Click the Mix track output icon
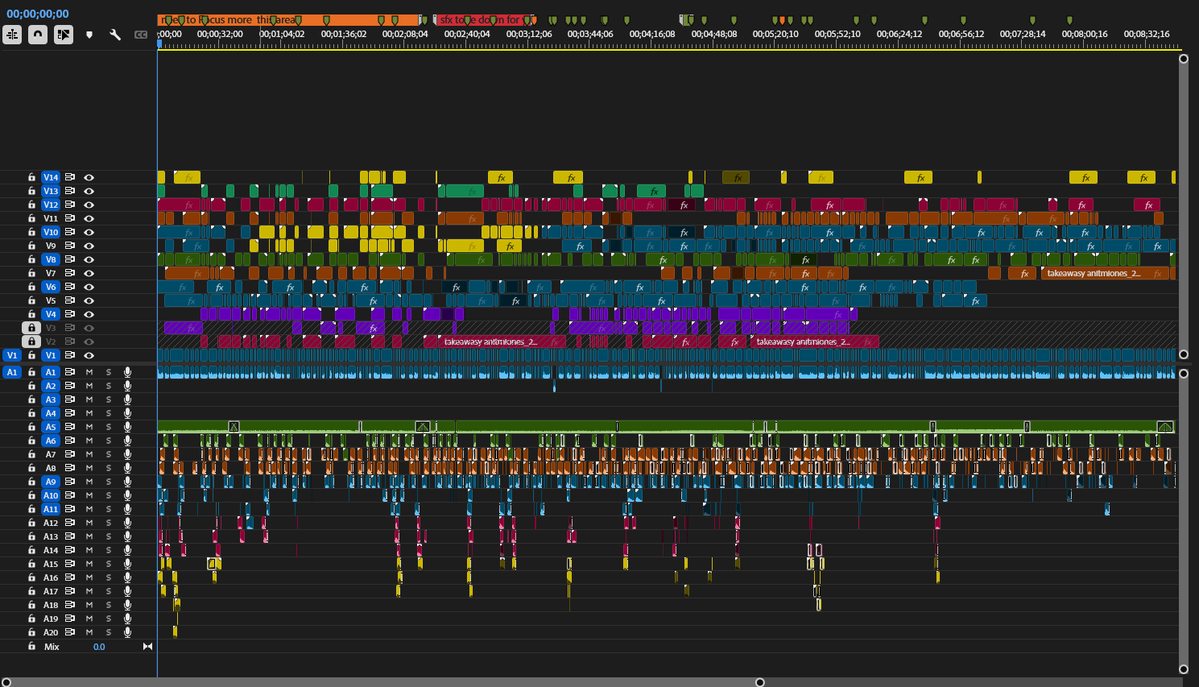 tap(148, 646)
